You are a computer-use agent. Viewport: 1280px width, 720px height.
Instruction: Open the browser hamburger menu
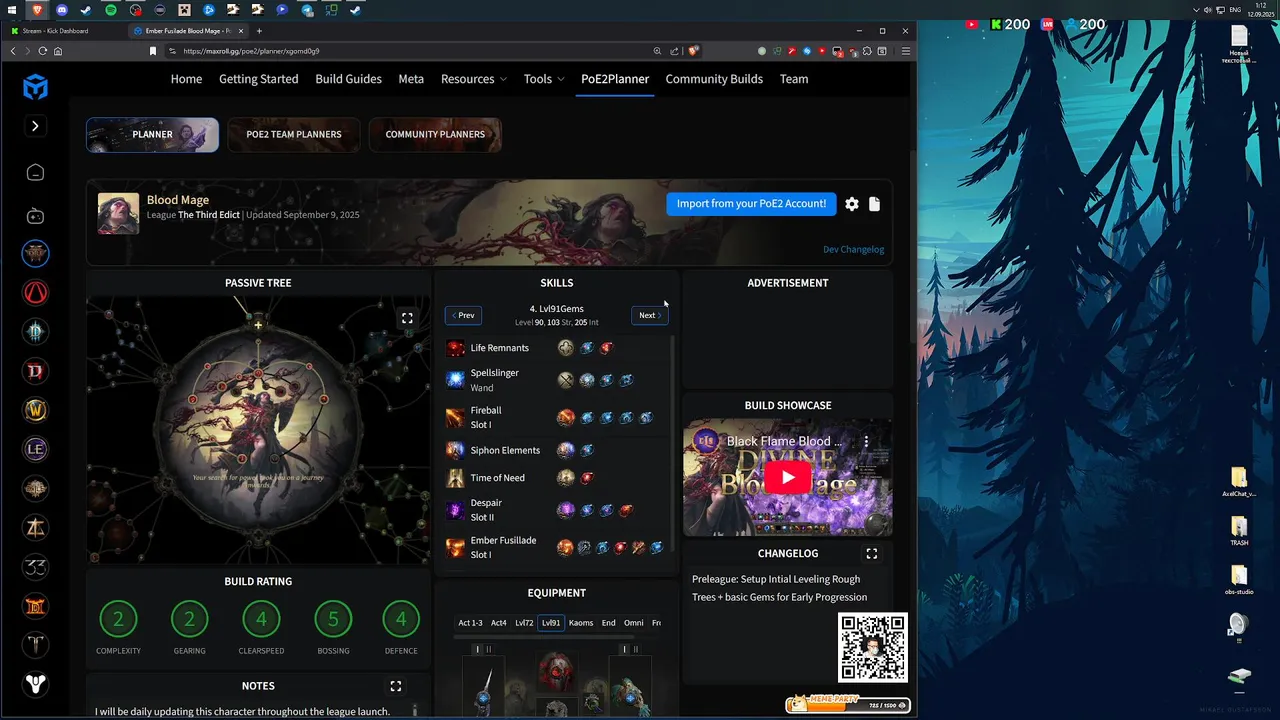tap(905, 51)
